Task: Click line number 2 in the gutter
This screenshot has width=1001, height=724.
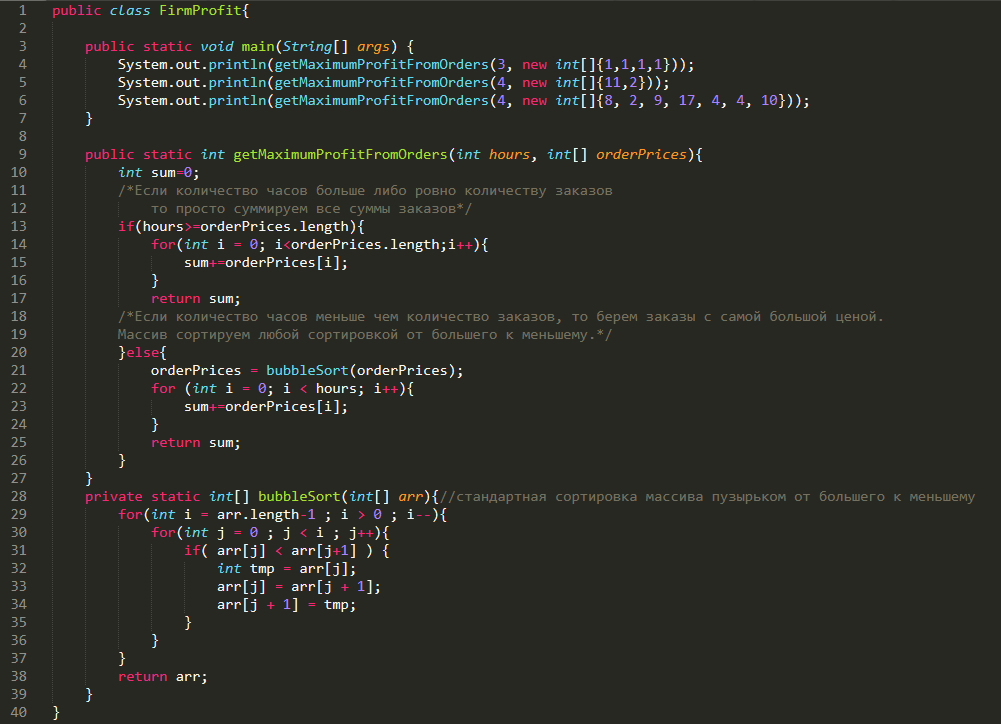Action: coord(22,29)
